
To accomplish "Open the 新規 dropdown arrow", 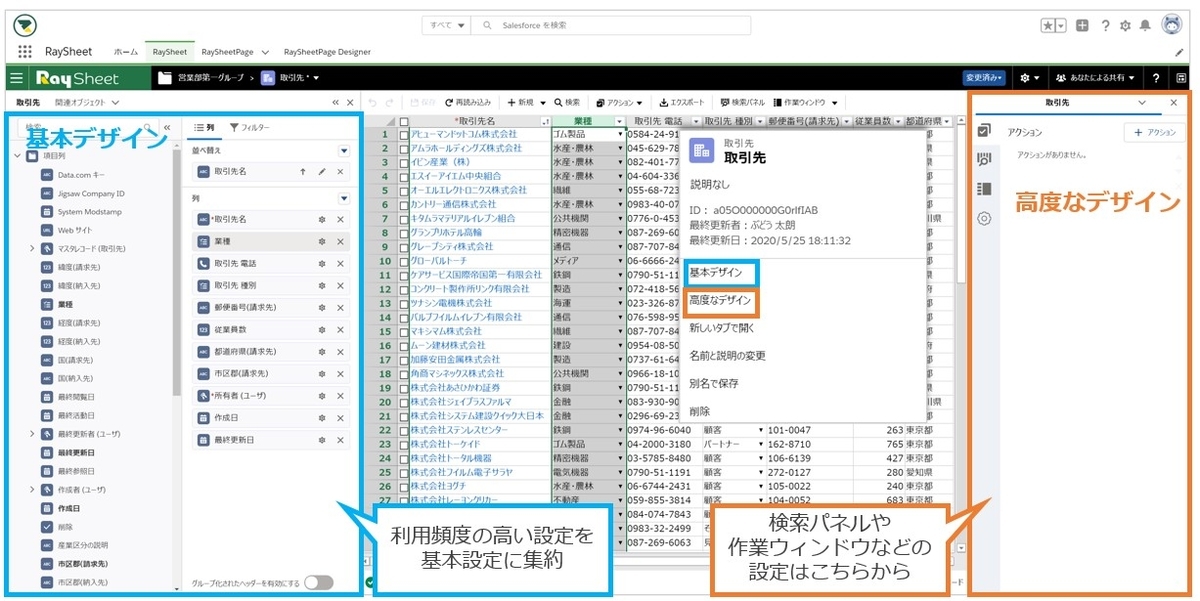I will click(x=542, y=102).
